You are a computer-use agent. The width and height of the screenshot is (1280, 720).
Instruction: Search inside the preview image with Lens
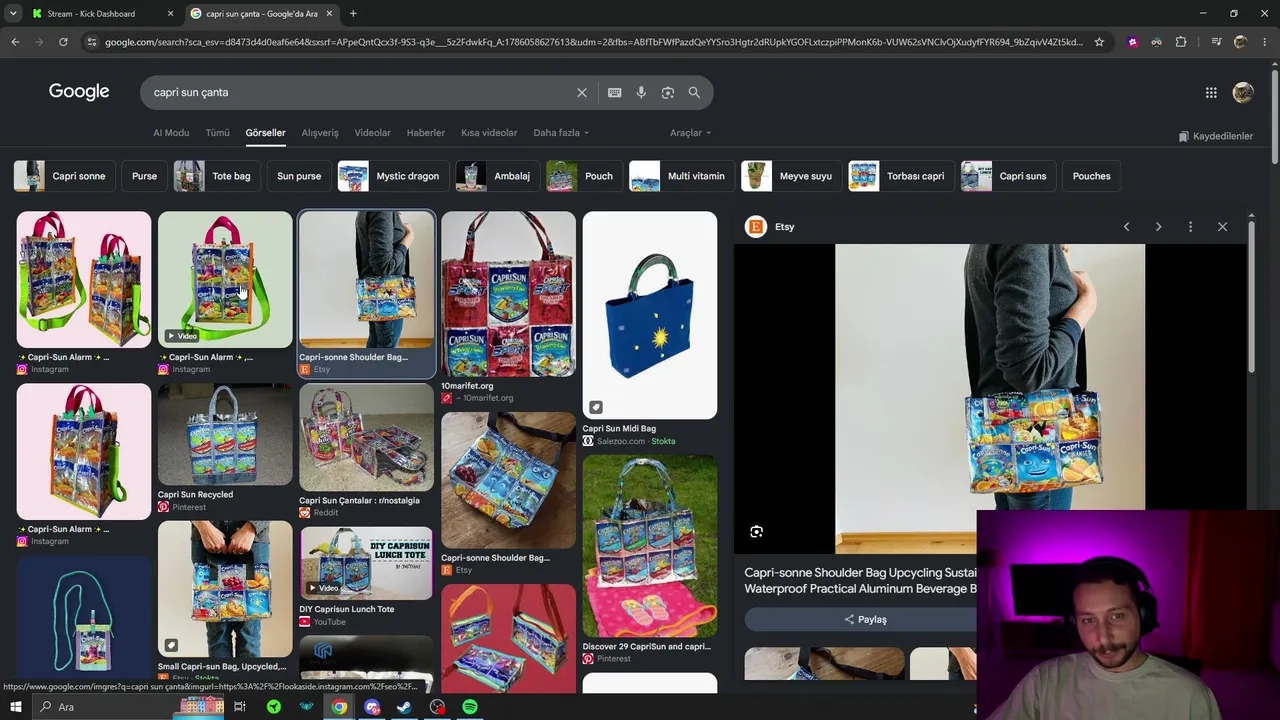[757, 532]
